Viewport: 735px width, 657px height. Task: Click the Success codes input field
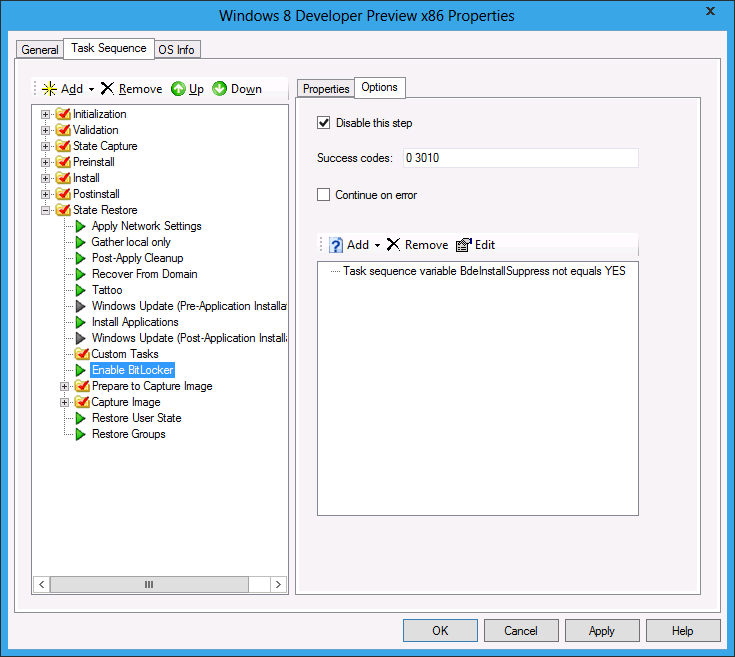521,158
